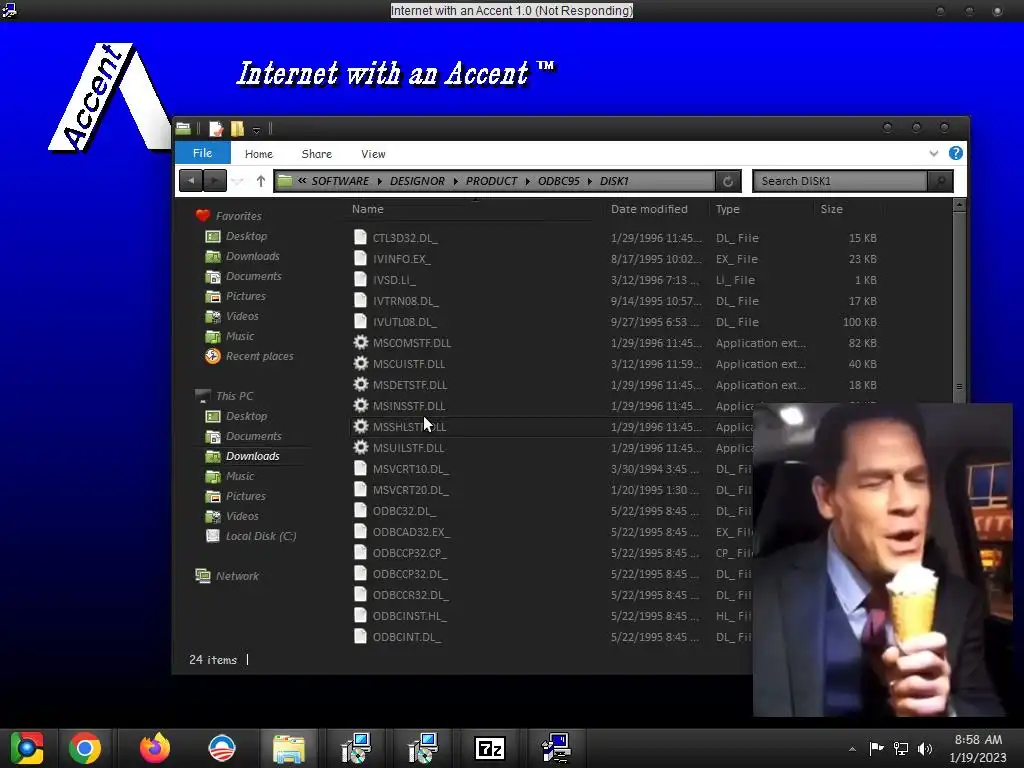Open the File ribbon tab
This screenshot has height=768, width=1024.
202,153
